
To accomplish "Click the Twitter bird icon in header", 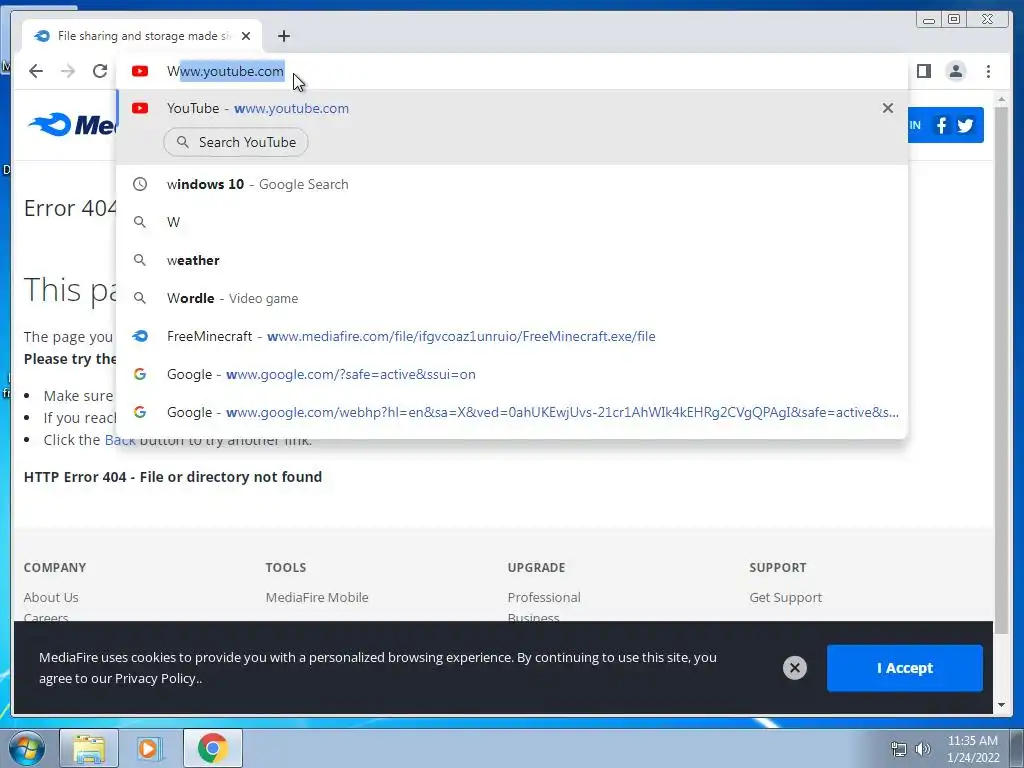I will 966,125.
